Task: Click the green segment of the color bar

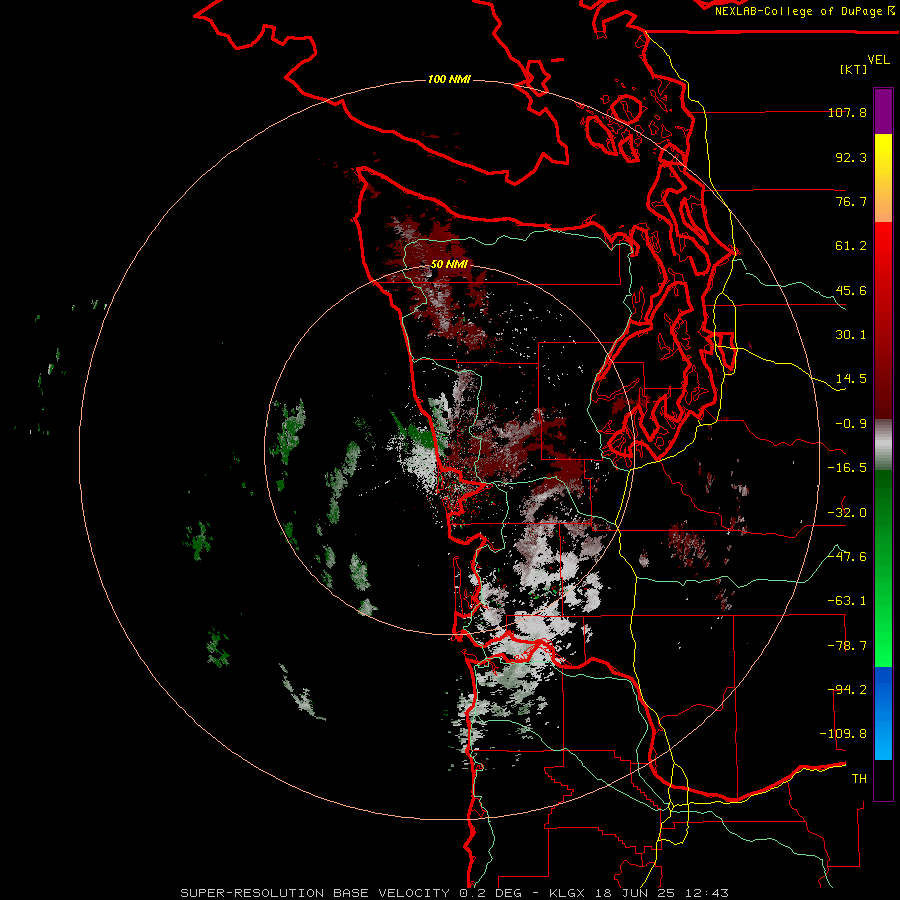Action: 883,568
